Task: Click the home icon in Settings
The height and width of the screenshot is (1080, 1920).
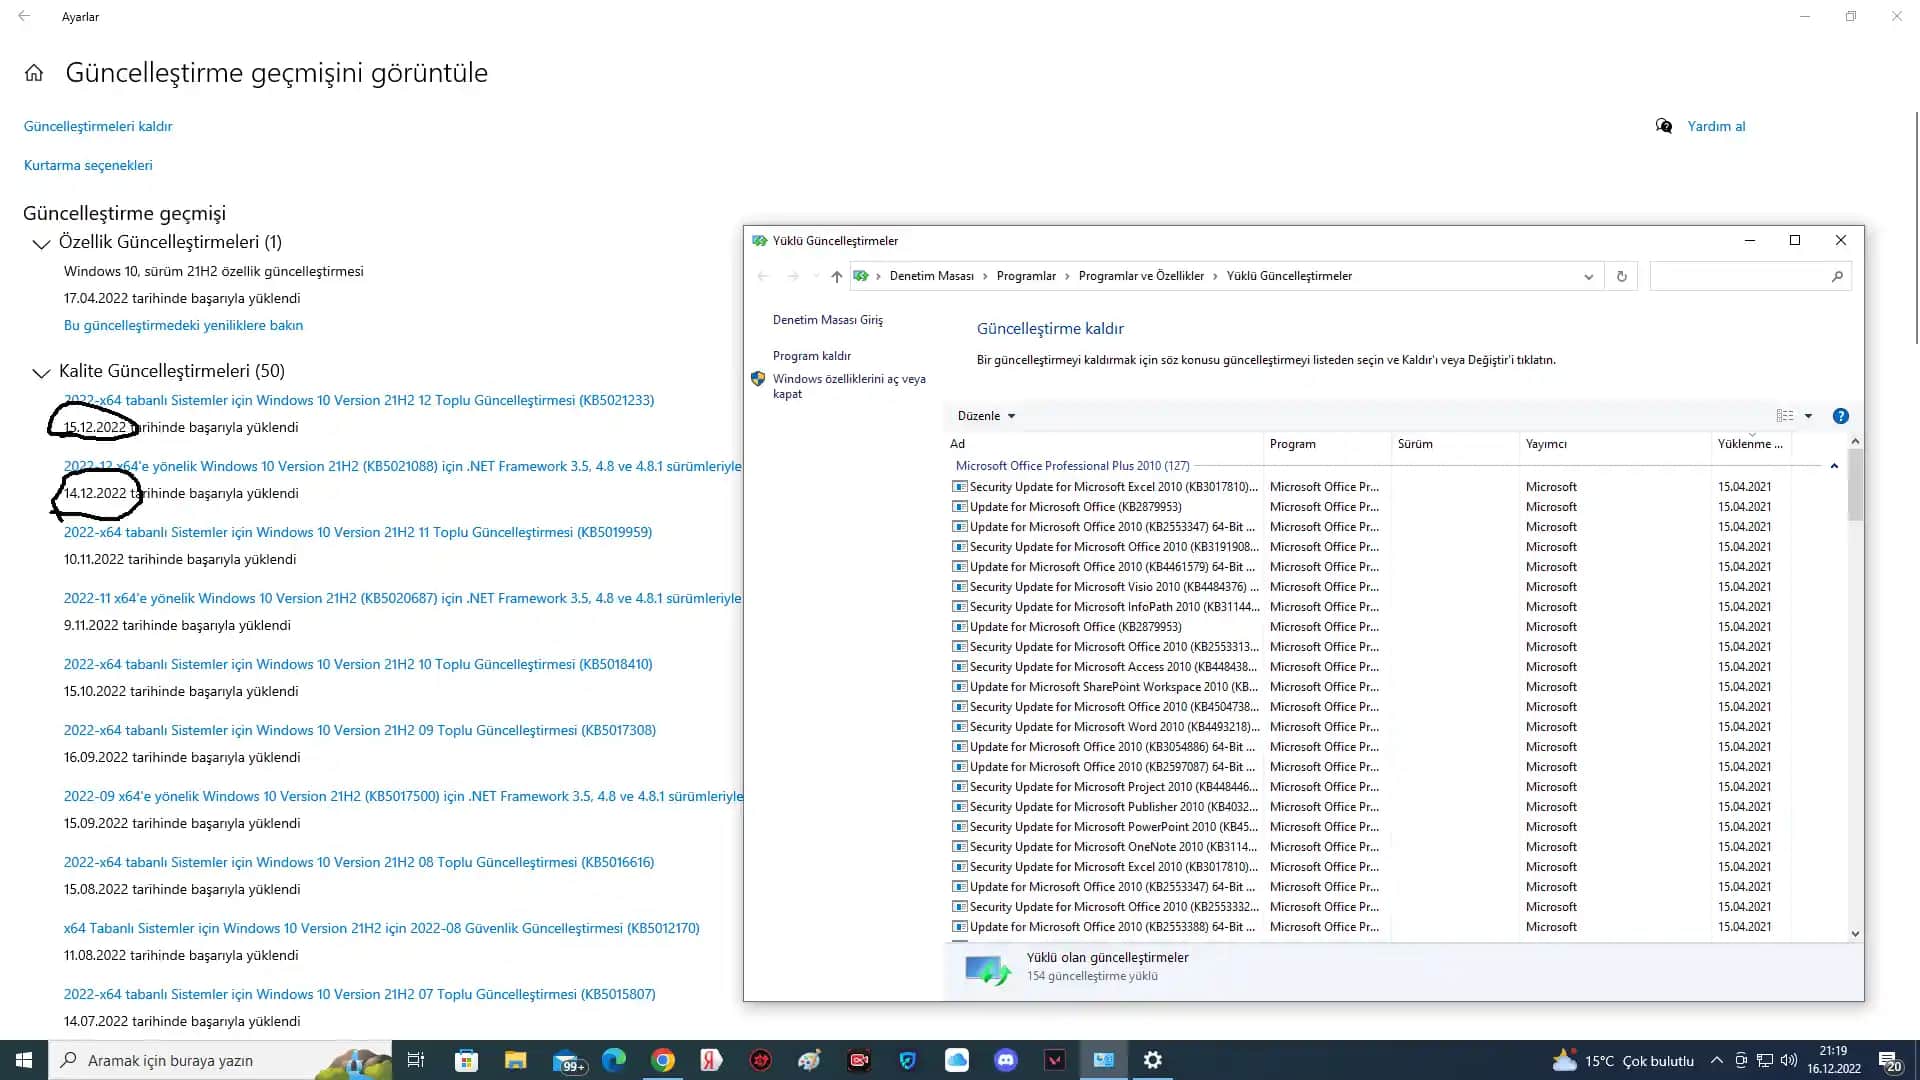Action: [x=34, y=73]
